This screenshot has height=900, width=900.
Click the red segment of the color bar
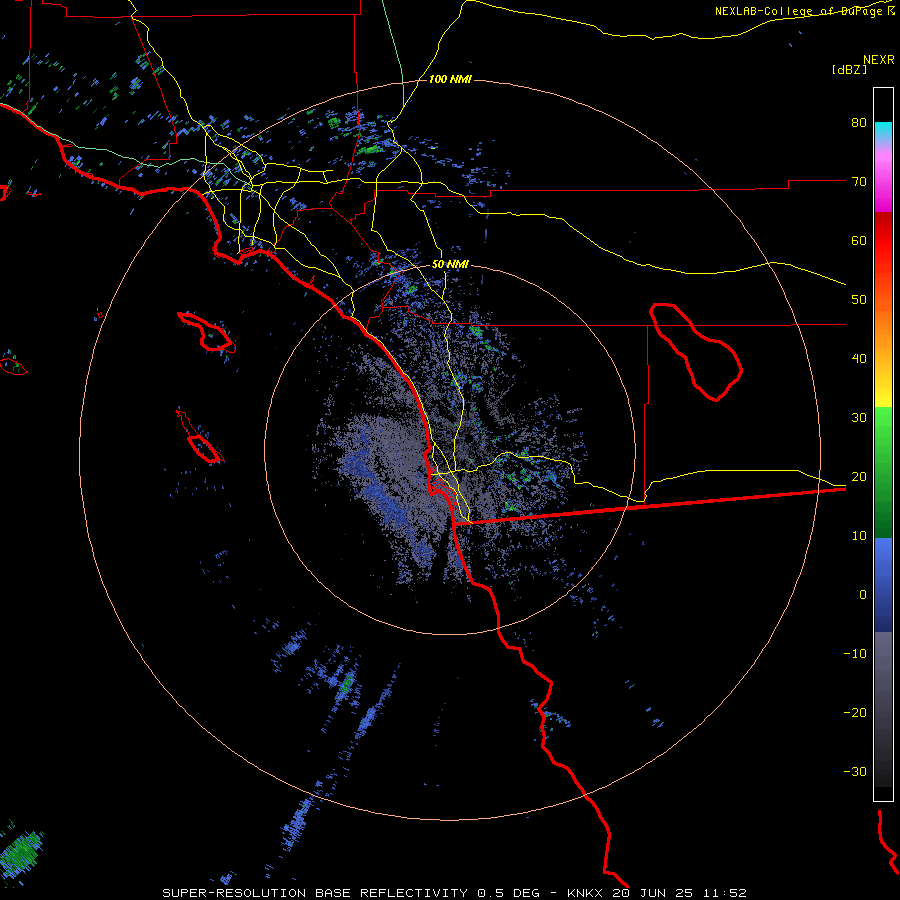883,241
